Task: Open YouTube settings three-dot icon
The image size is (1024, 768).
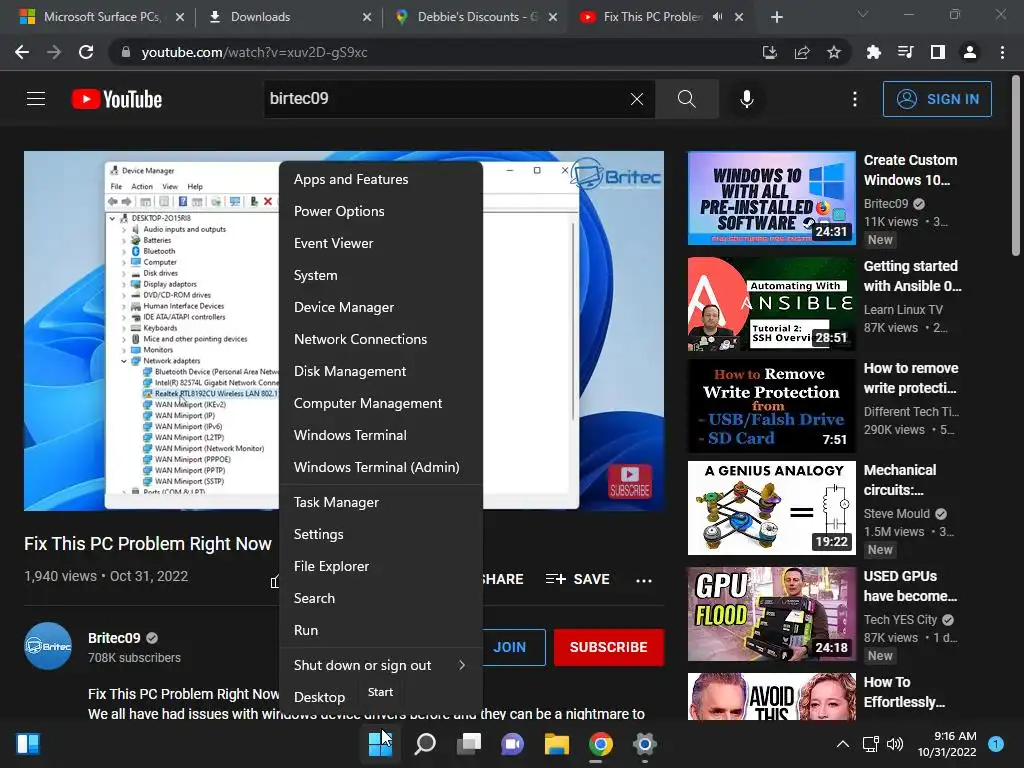Action: tap(855, 99)
